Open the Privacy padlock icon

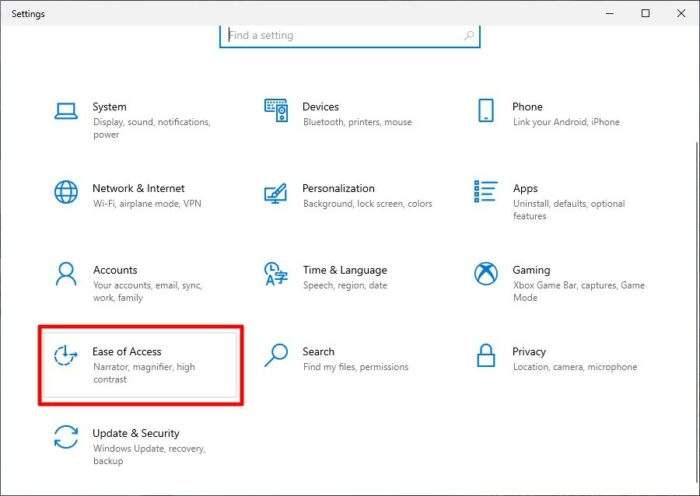click(x=486, y=355)
